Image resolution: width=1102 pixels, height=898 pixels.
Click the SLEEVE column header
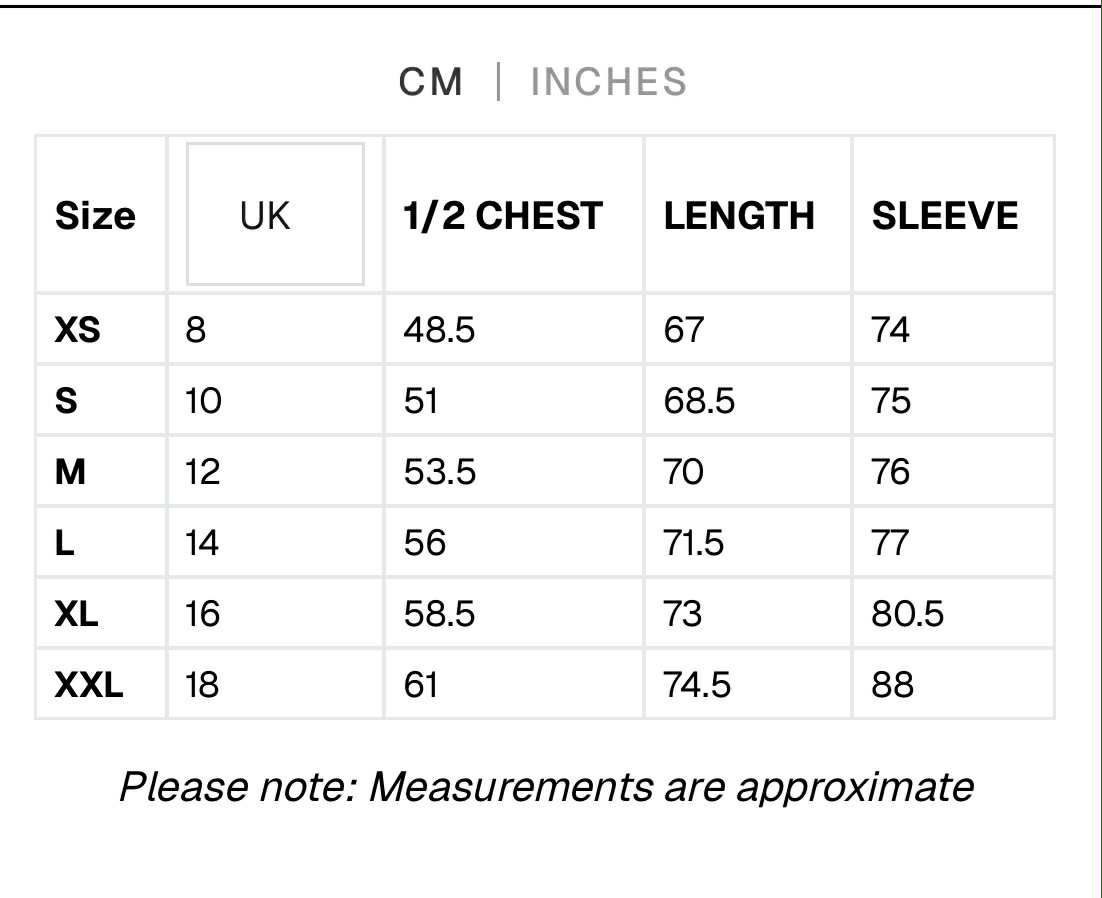[x=945, y=216]
